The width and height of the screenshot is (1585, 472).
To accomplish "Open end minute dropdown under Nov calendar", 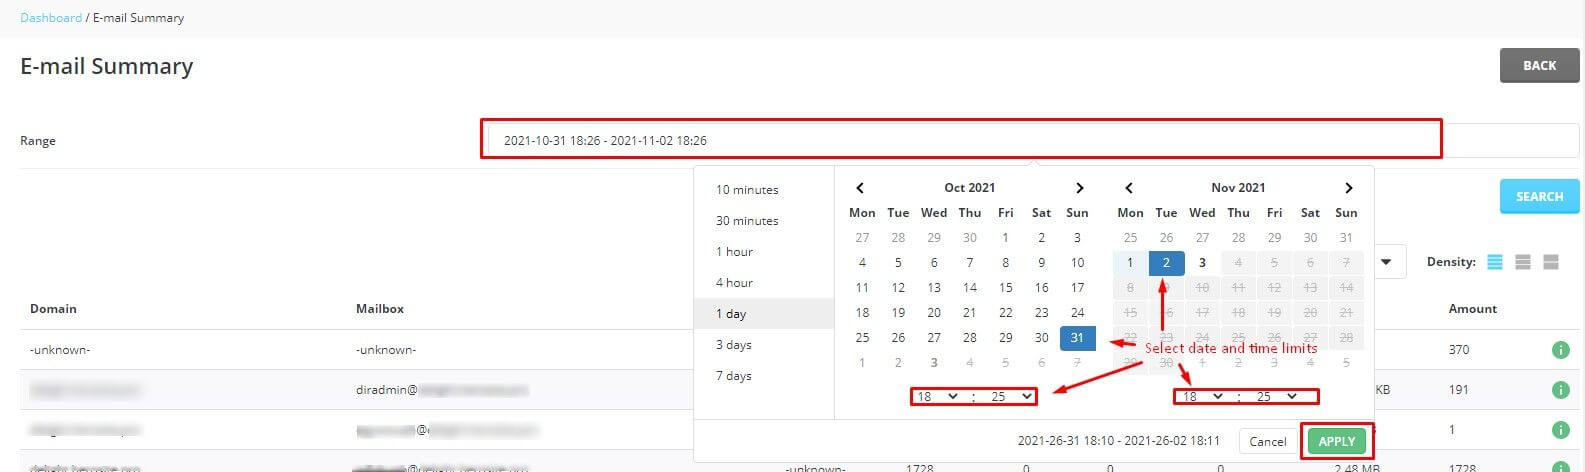I will pos(1276,397).
